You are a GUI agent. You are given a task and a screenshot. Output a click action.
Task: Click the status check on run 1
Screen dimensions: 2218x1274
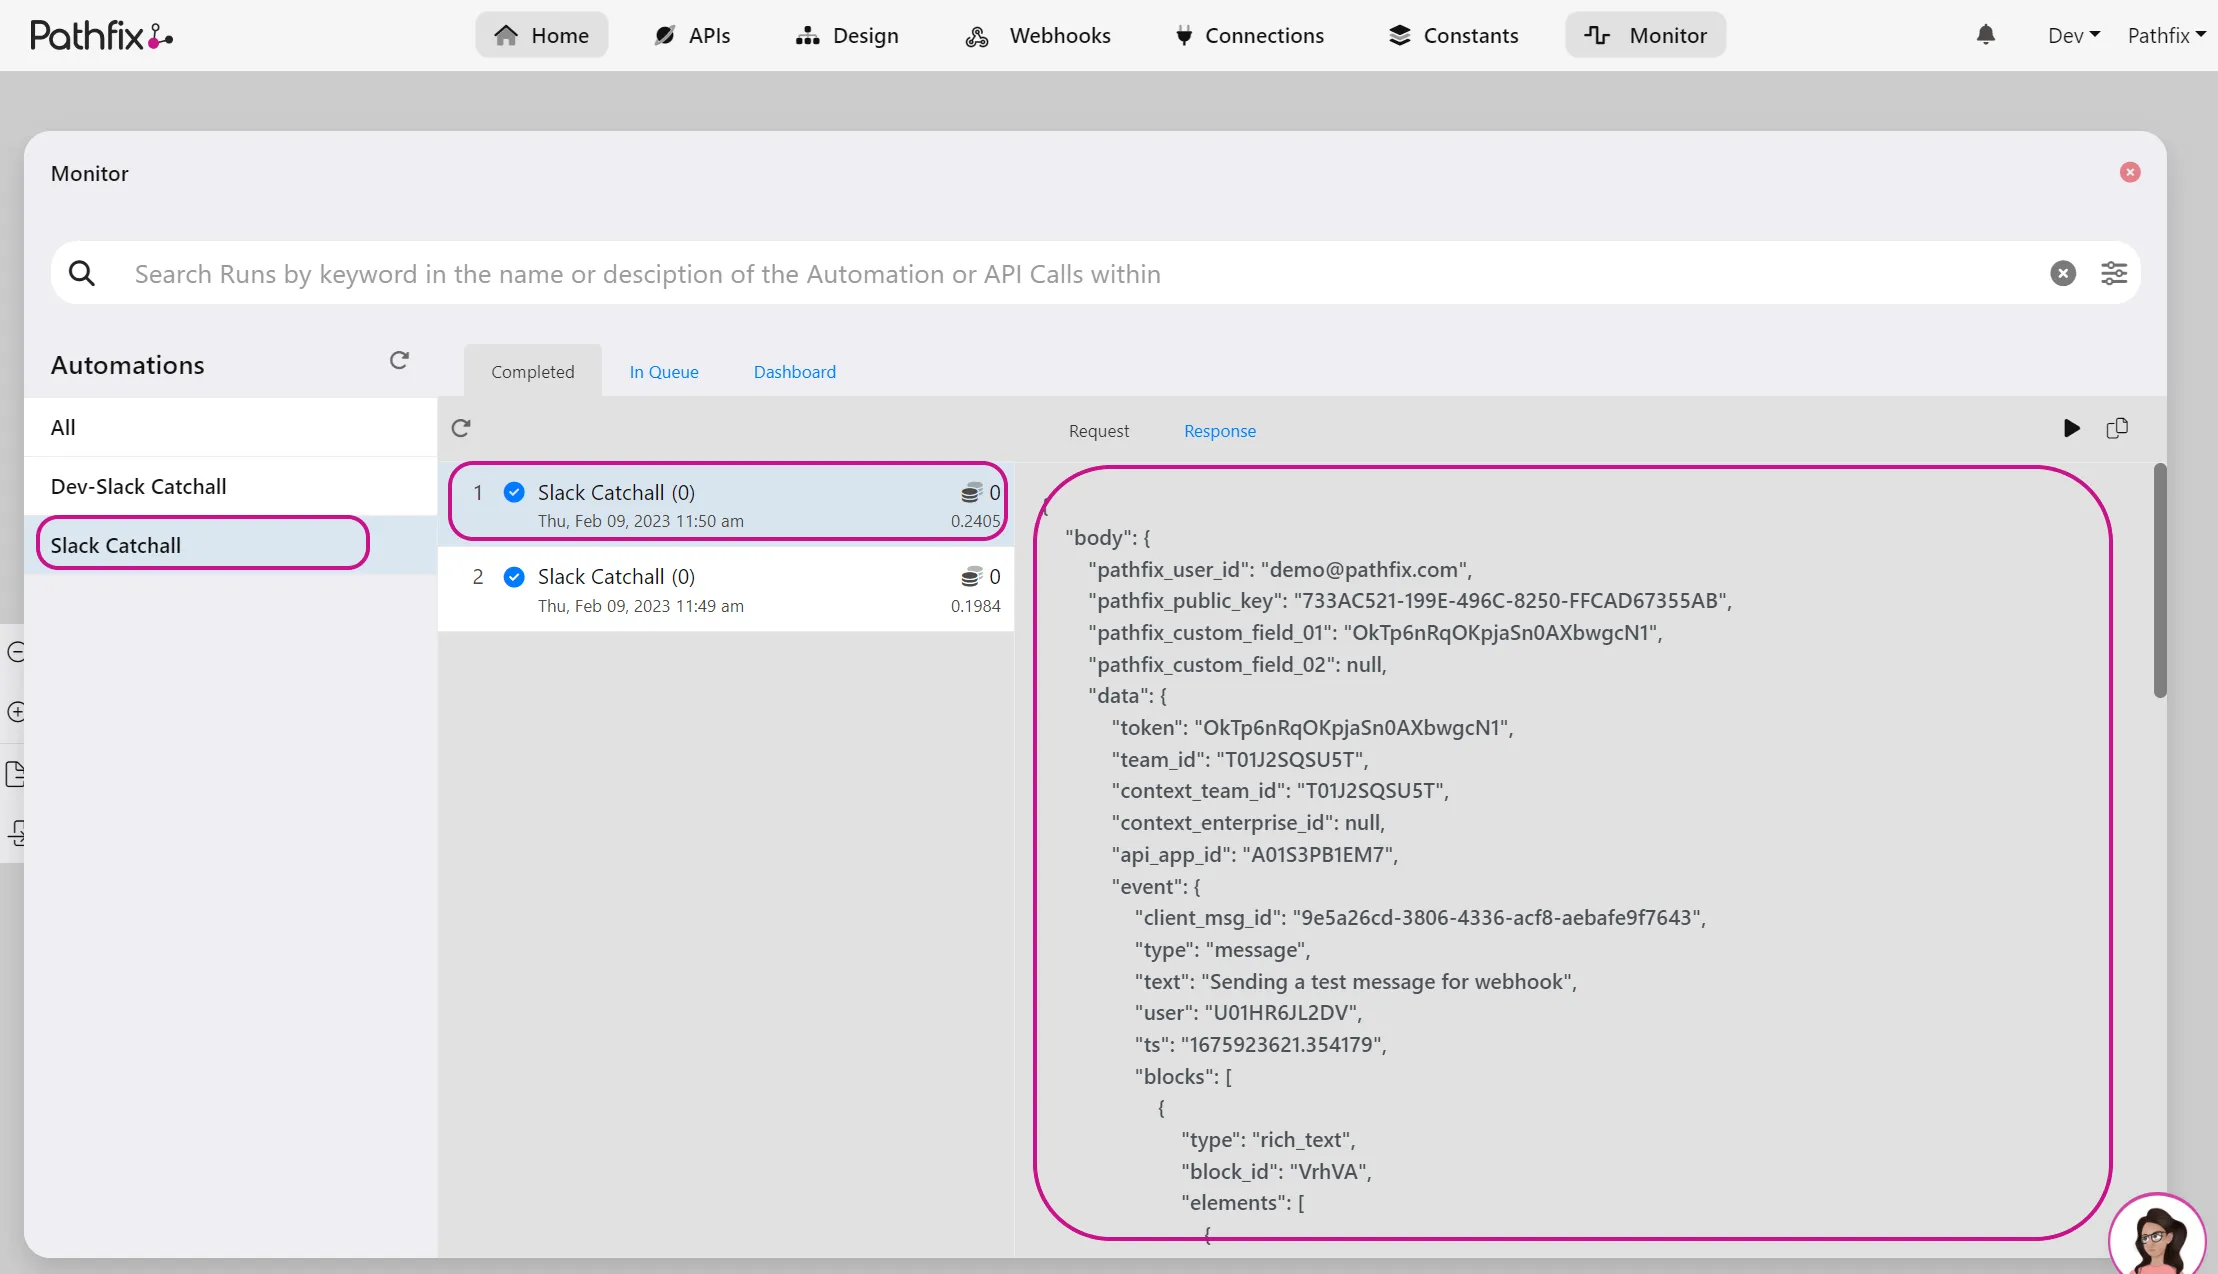[514, 492]
